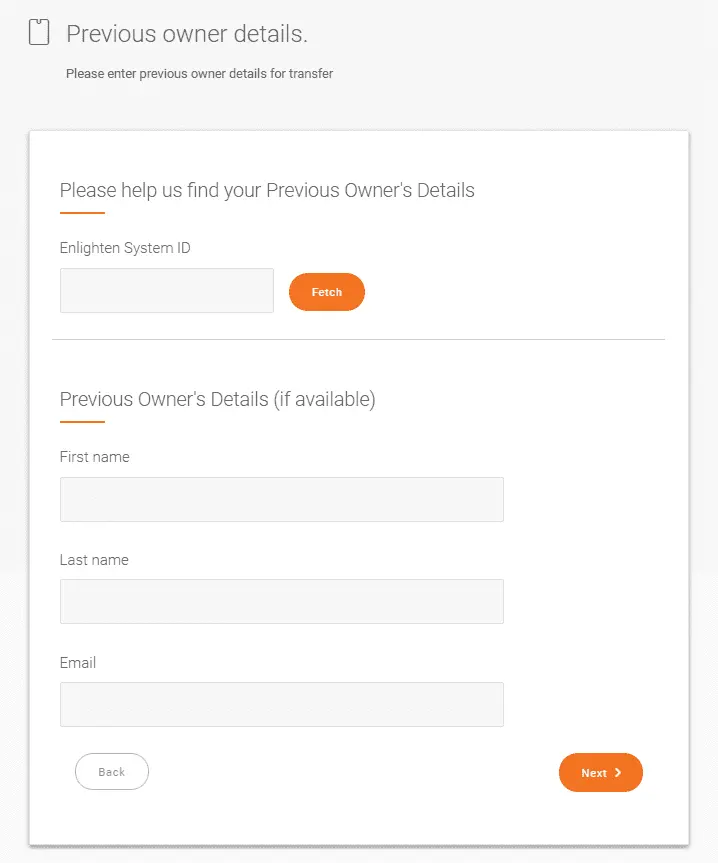This screenshot has height=863, width=718.
Task: Click the "Previous owner details." page heading
Action: click(x=187, y=34)
